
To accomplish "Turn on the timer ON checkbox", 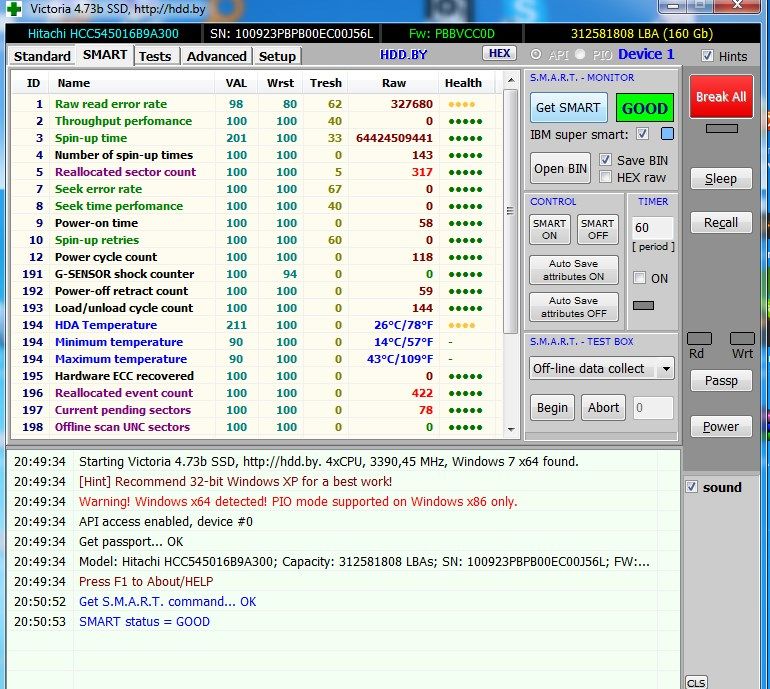I will click(639, 278).
